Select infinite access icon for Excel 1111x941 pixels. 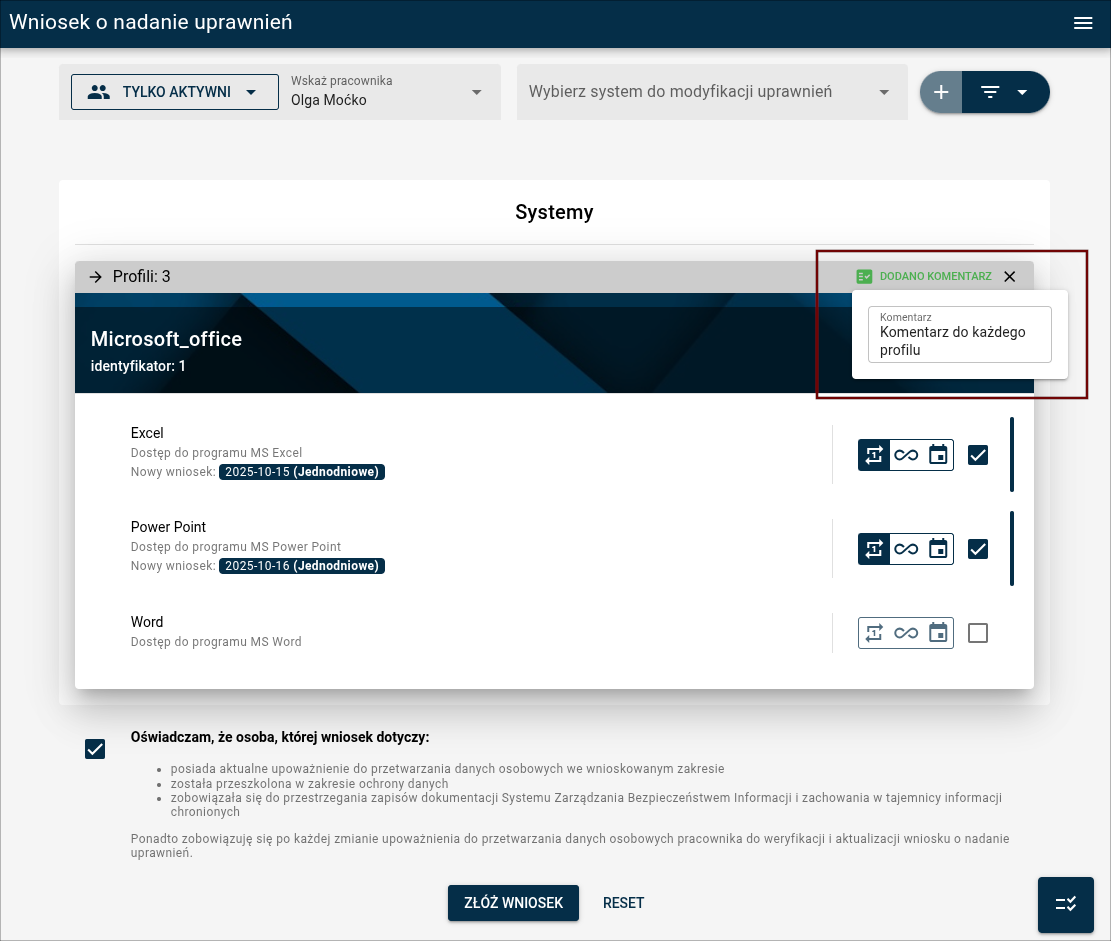(906, 455)
